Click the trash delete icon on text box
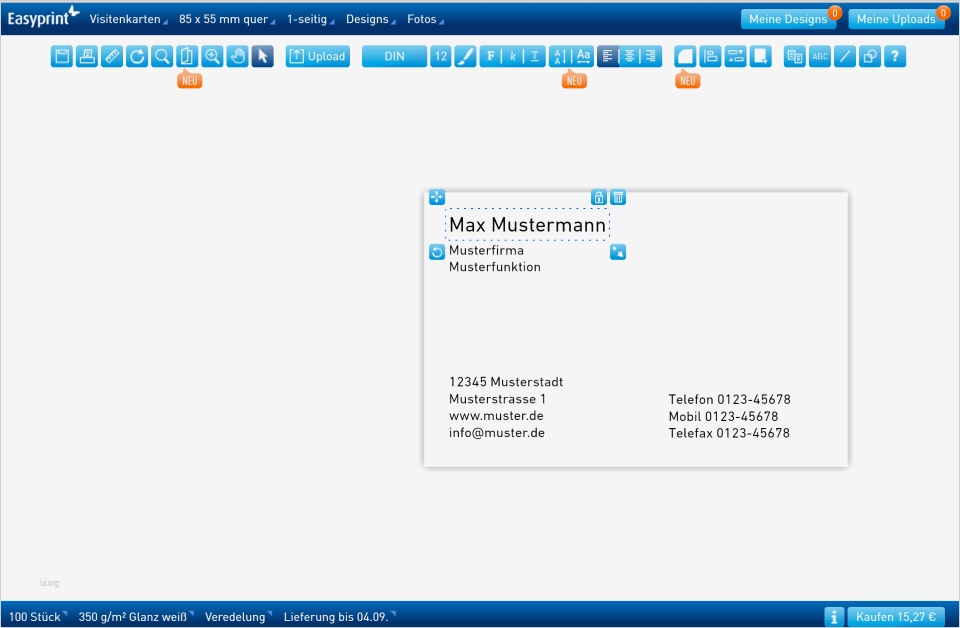 pyautogui.click(x=618, y=197)
